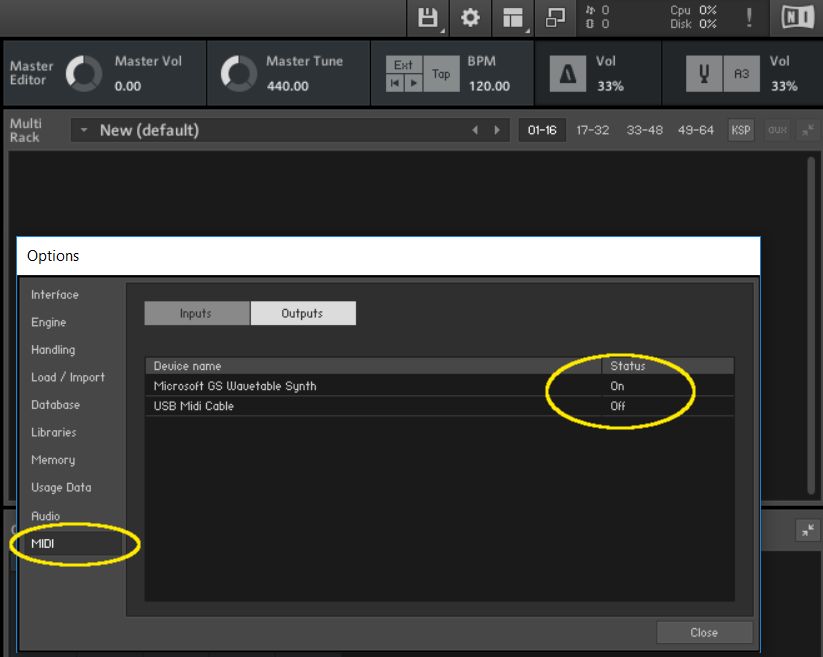Switch to rack page 49-64
The image size is (823, 657).
pyautogui.click(x=695, y=130)
